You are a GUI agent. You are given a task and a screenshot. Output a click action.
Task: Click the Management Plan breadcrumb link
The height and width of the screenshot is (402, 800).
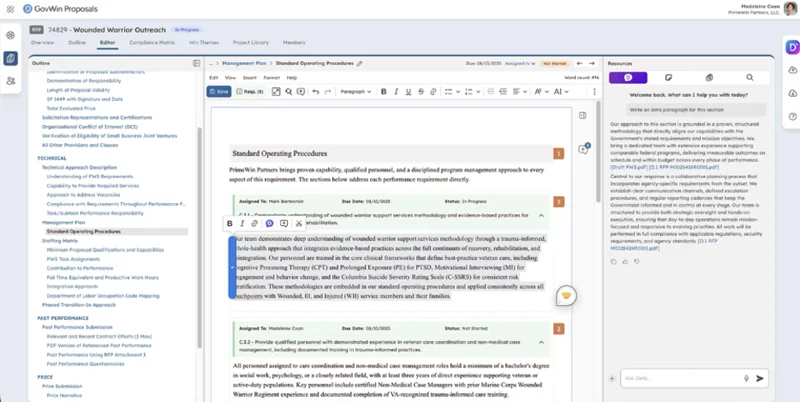pos(244,64)
